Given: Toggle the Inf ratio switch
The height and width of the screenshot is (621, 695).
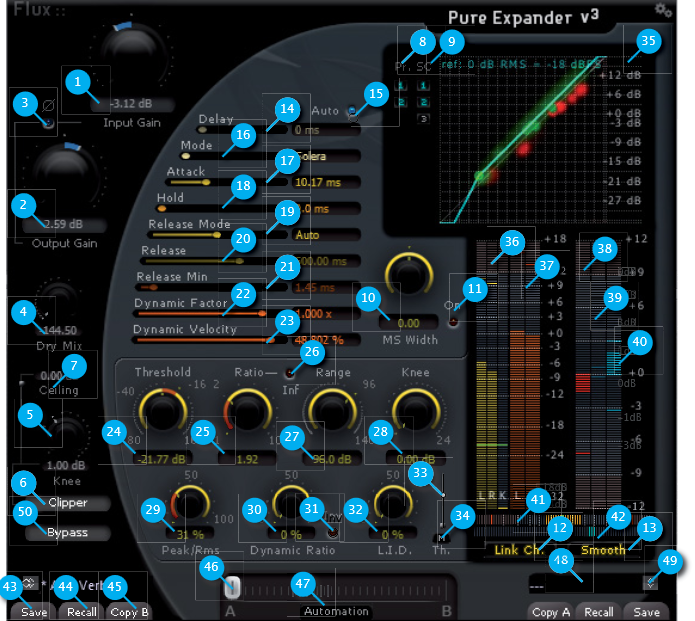Looking at the screenshot, I should (x=290, y=372).
